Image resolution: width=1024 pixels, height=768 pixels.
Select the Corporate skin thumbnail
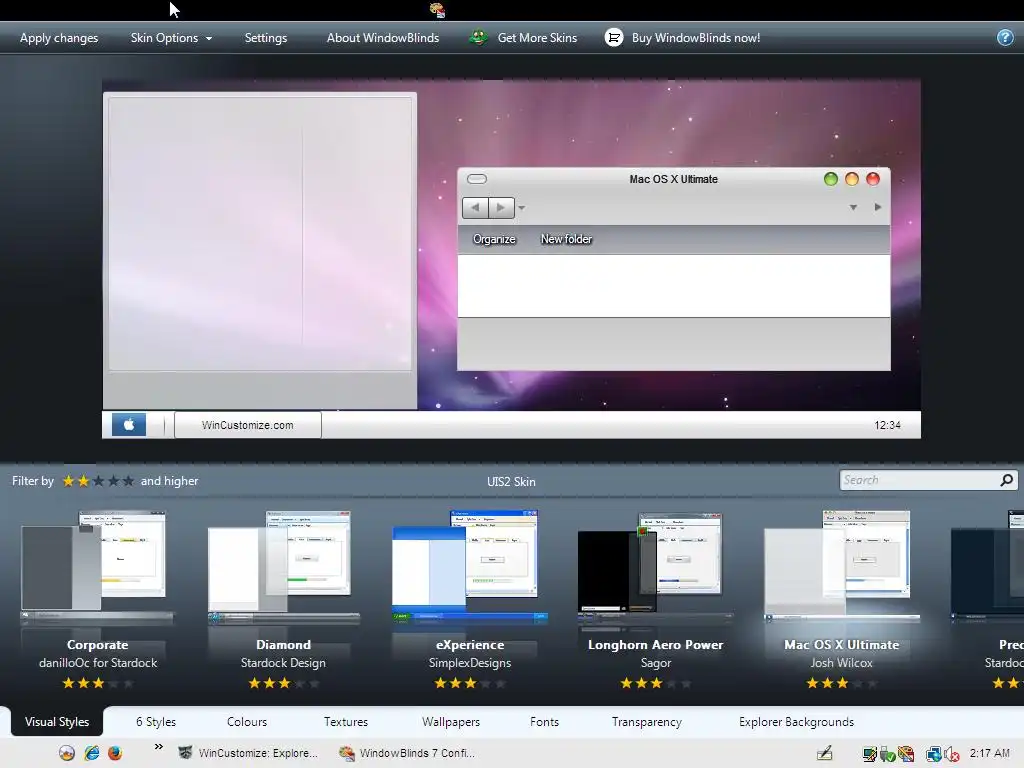point(97,567)
